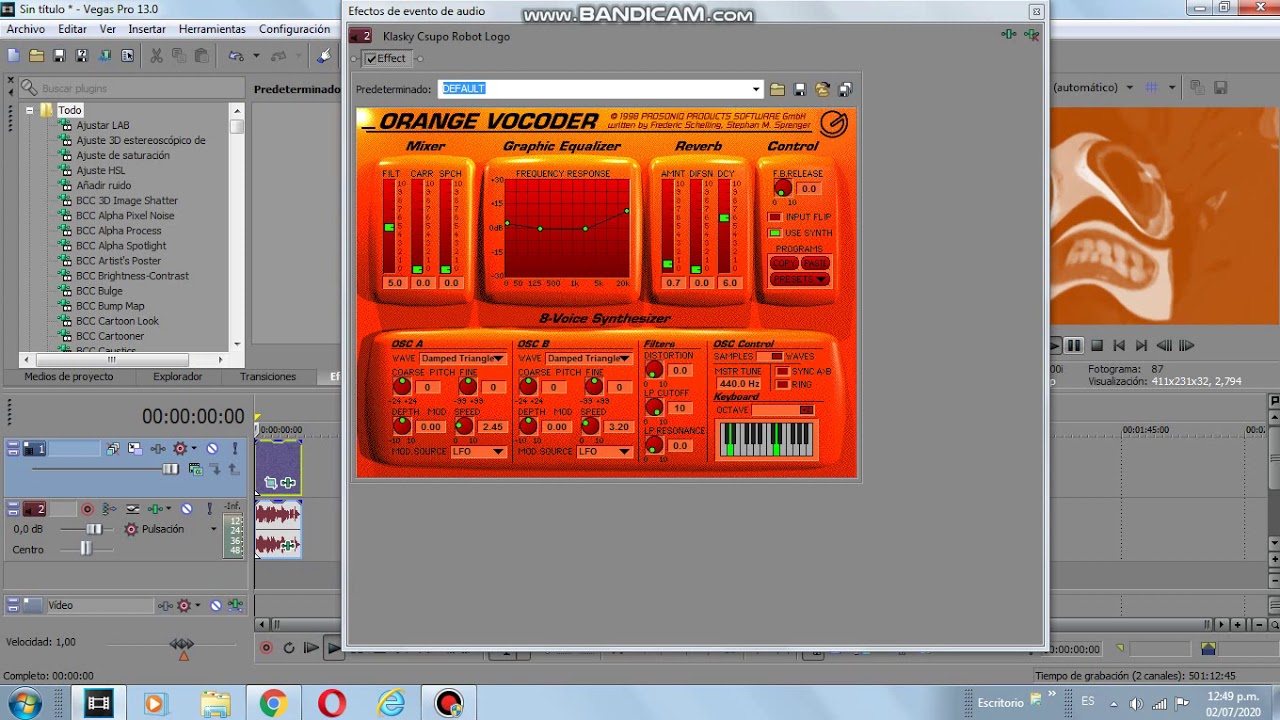Image resolution: width=1280 pixels, height=720 pixels.
Task: Open OSC A MOD SOURCE LFO dropdown
Action: (x=478, y=452)
